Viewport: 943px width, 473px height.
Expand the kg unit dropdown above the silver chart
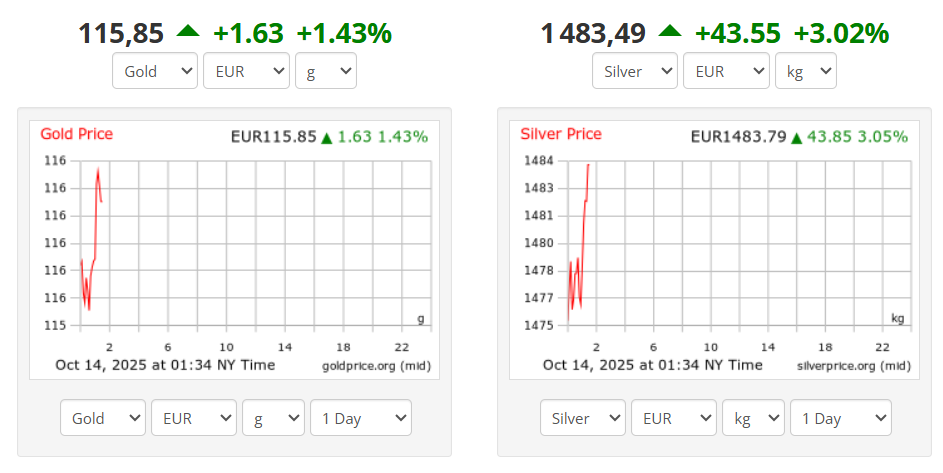click(x=806, y=71)
